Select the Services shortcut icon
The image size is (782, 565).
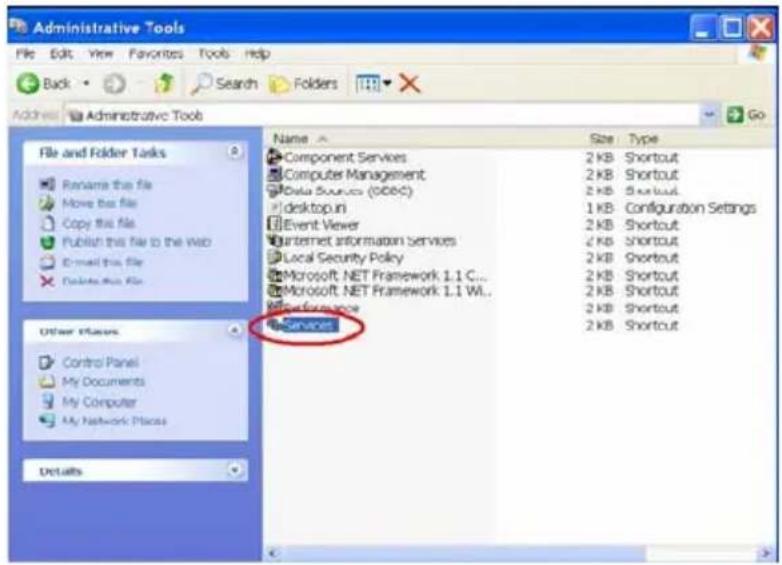(275, 325)
